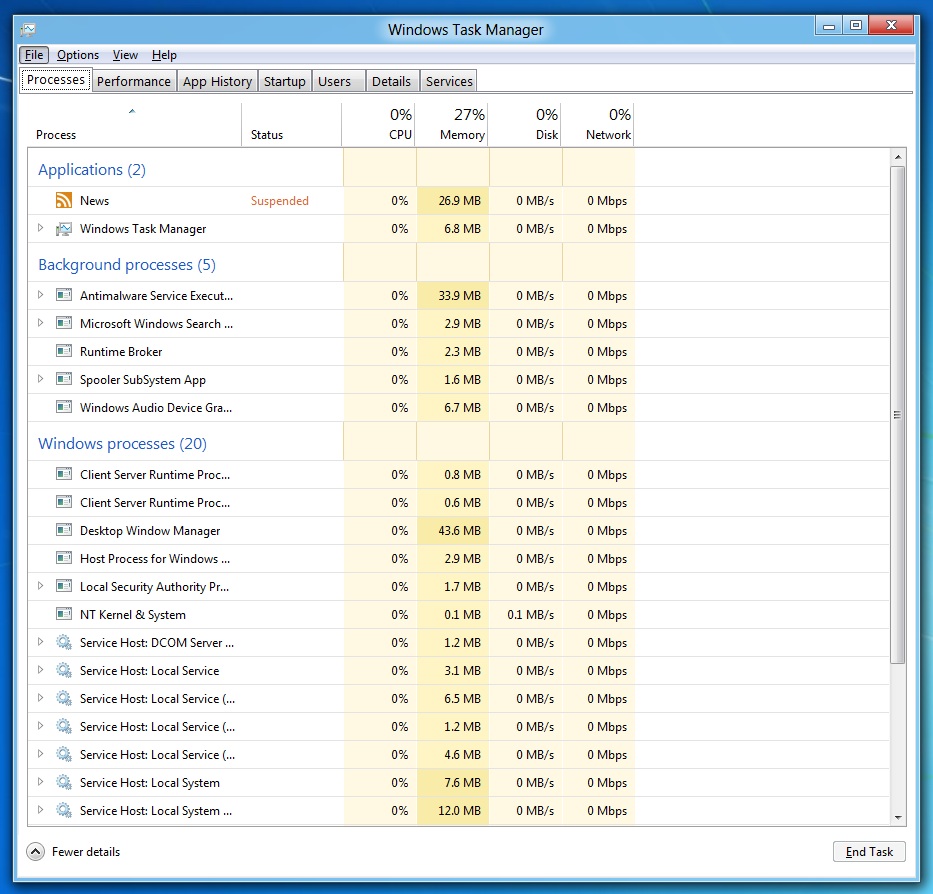The image size is (933, 894).
Task: Click the Local Security Authority process icon
Action: click(64, 586)
